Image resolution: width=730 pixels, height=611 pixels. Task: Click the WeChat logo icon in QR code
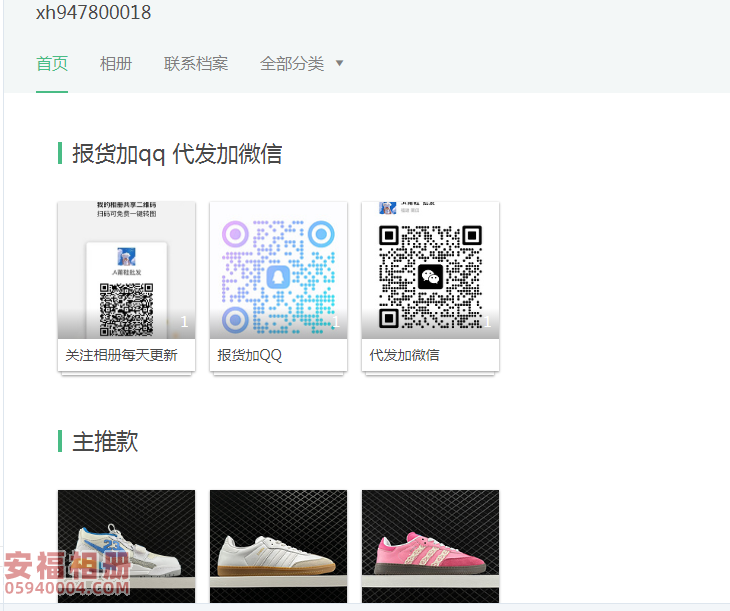(430, 277)
